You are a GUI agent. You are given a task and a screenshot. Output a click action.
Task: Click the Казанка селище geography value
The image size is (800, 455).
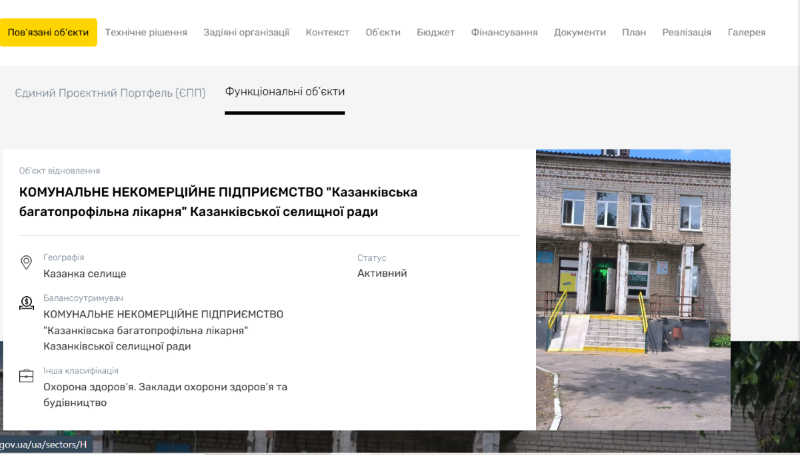tap(85, 273)
